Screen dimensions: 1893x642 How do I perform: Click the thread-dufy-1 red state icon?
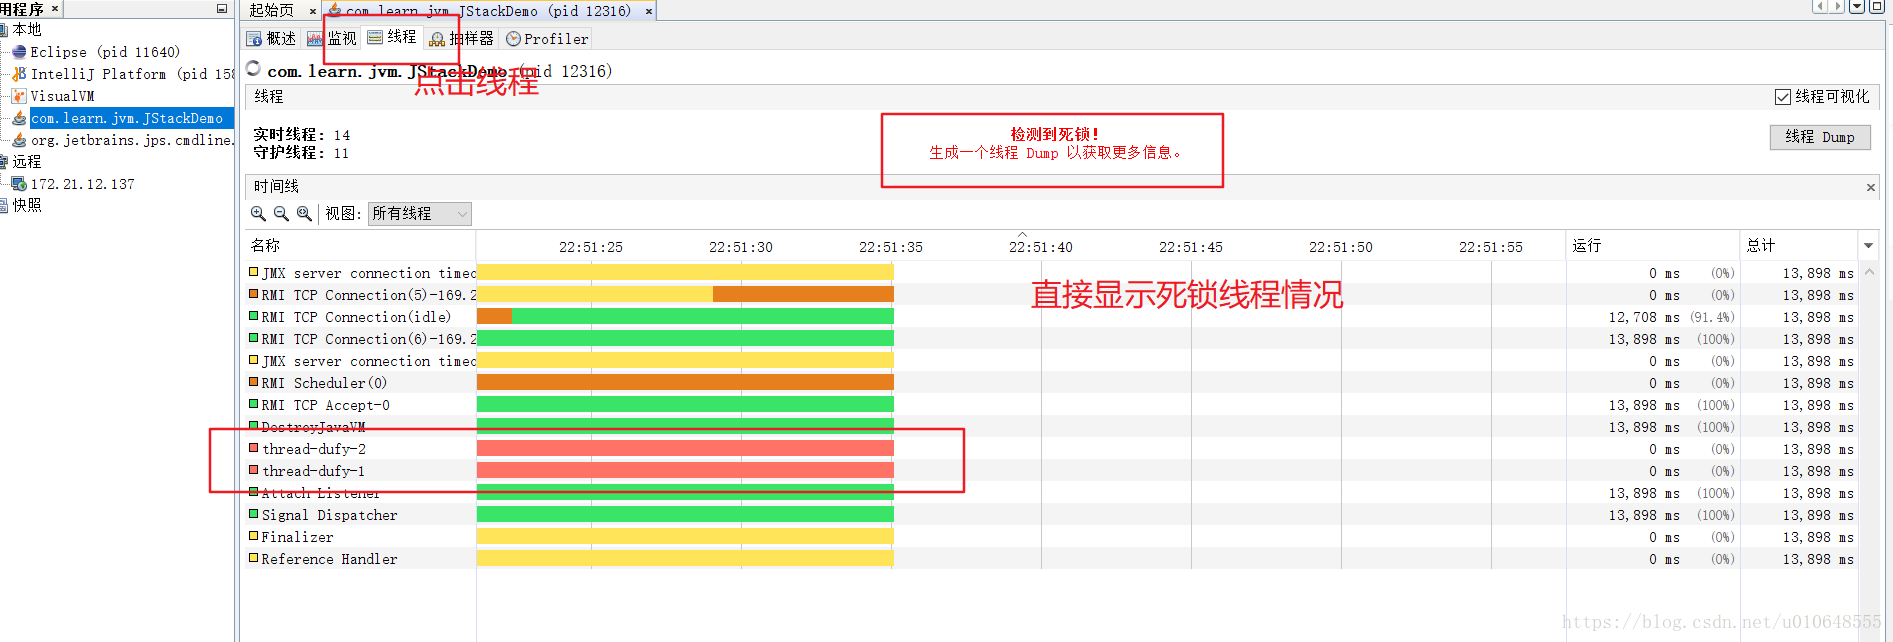coord(254,470)
